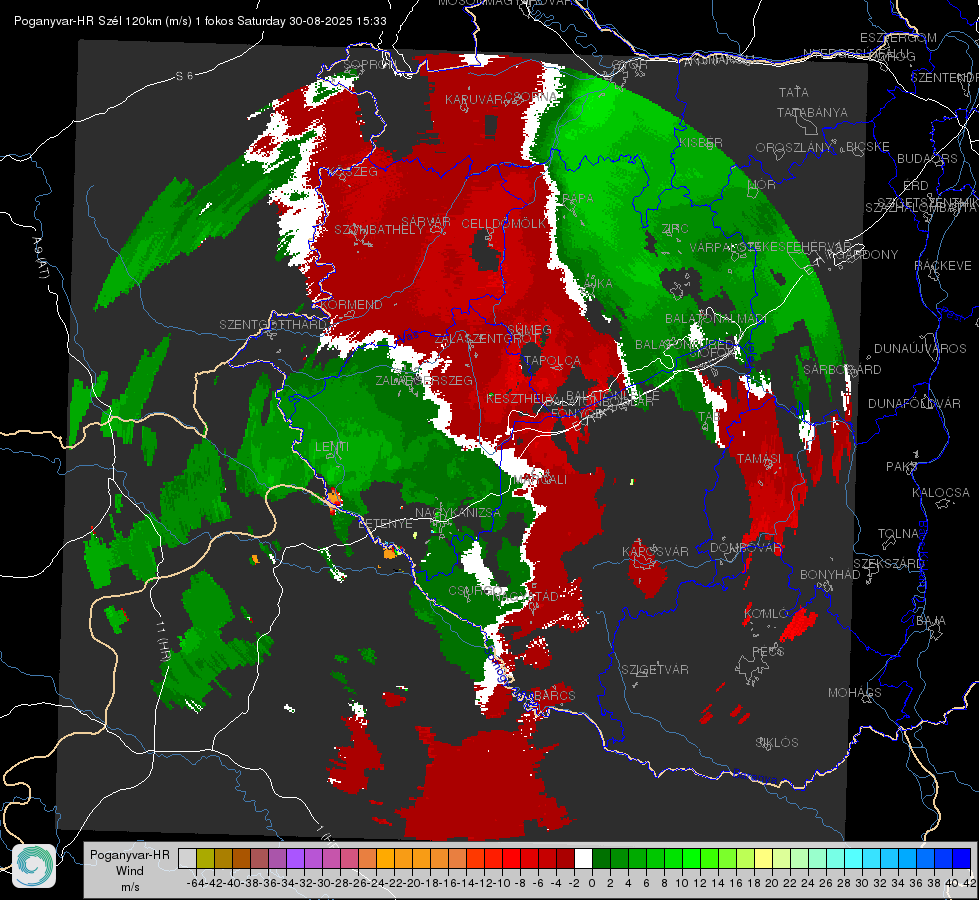Click the 'CELLDOMOLK' city label
979x900 pixels.
(x=503, y=224)
